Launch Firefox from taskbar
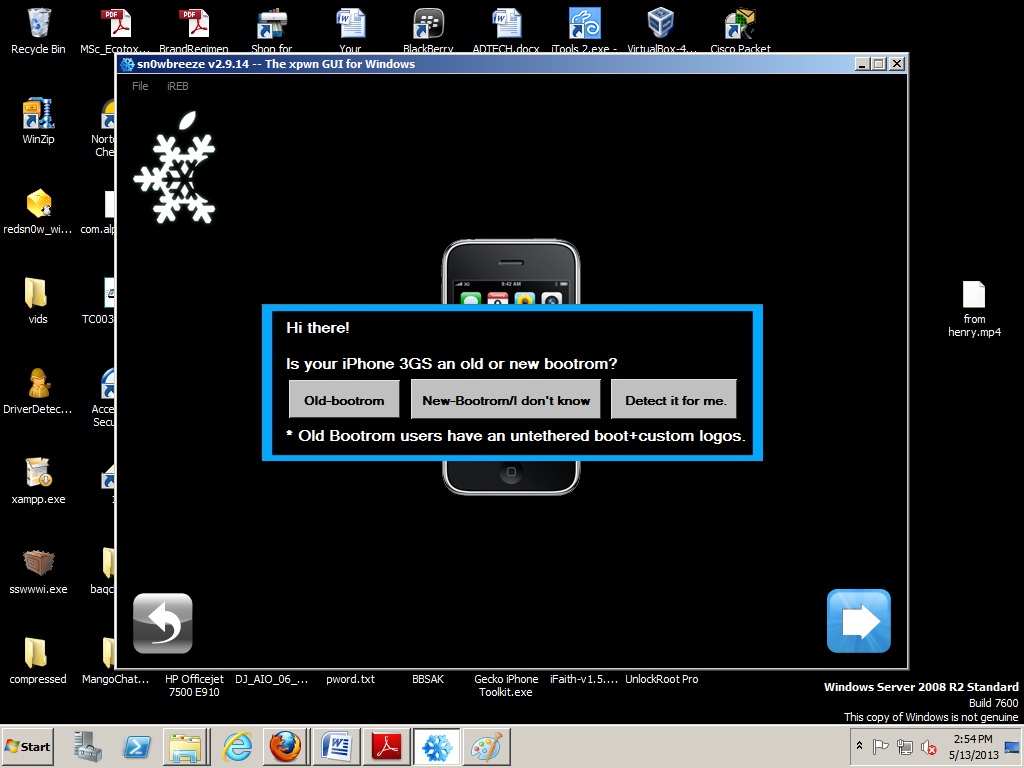The height and width of the screenshot is (768, 1024). pyautogui.click(x=285, y=746)
